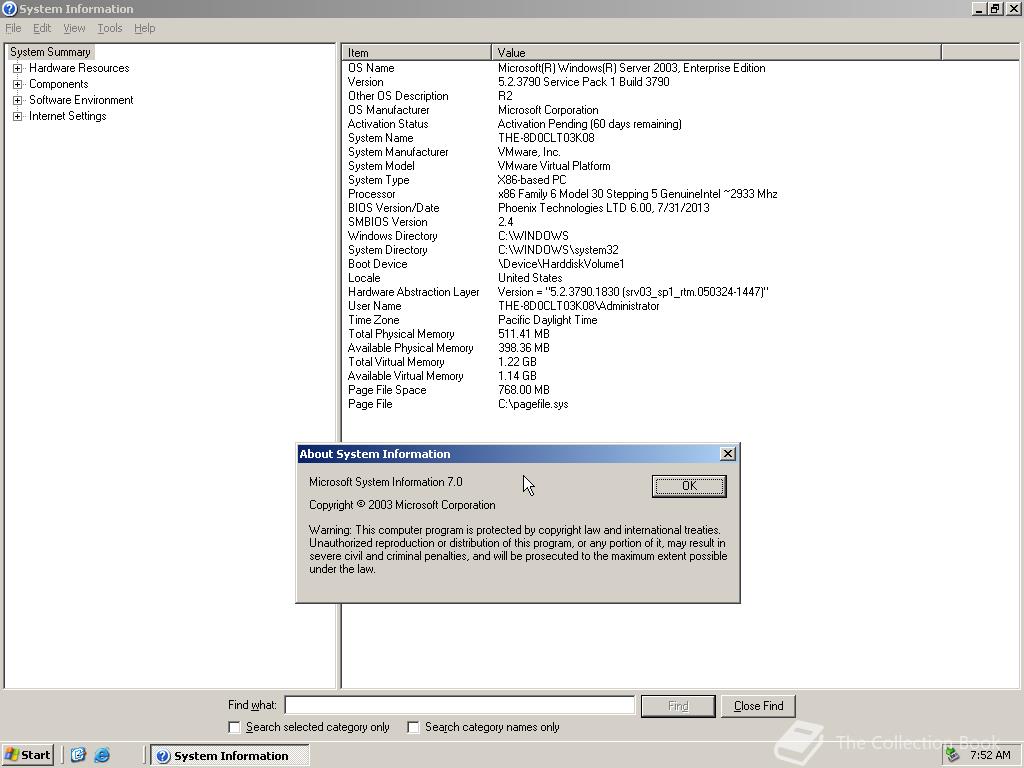Click the VMware Virtual Platform value
Screen dimensions: 1024x768
(x=554, y=166)
